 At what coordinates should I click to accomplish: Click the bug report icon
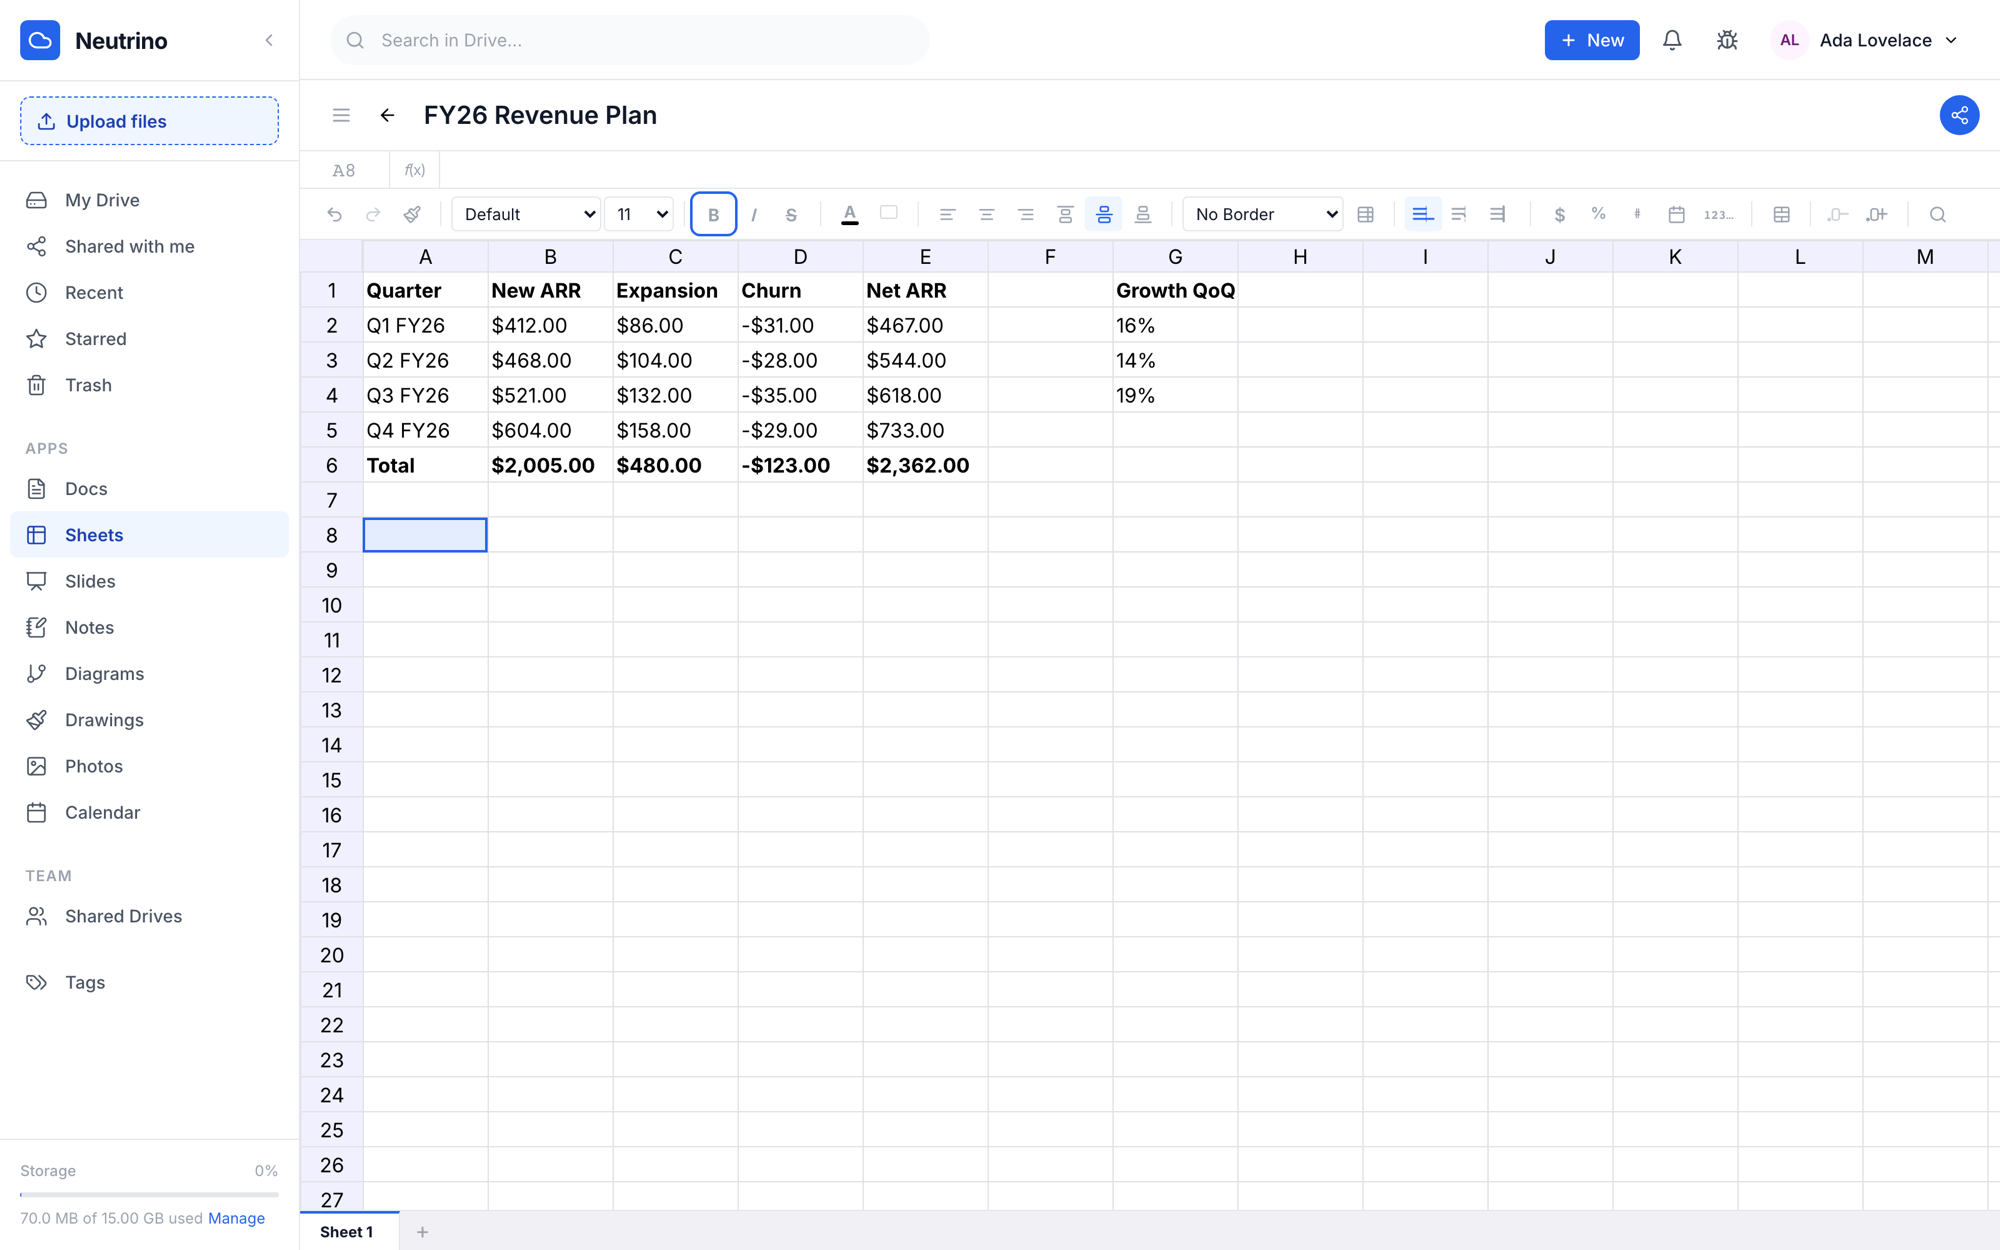pos(1727,40)
